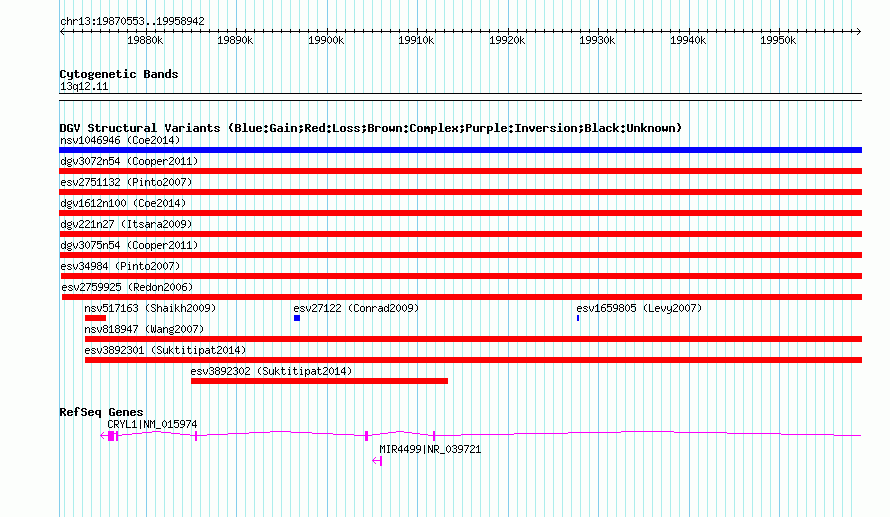Screen dimensions: 890x517
Task: Click the red esv3892302 loss bar
Action: pos(319,381)
